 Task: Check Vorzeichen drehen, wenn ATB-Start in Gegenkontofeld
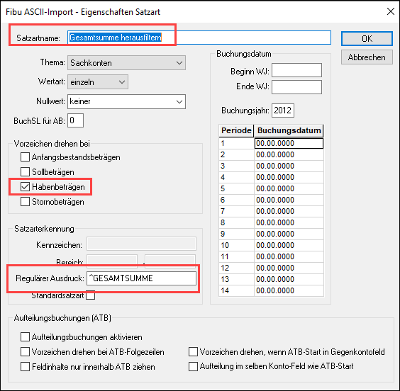[x=193, y=352]
